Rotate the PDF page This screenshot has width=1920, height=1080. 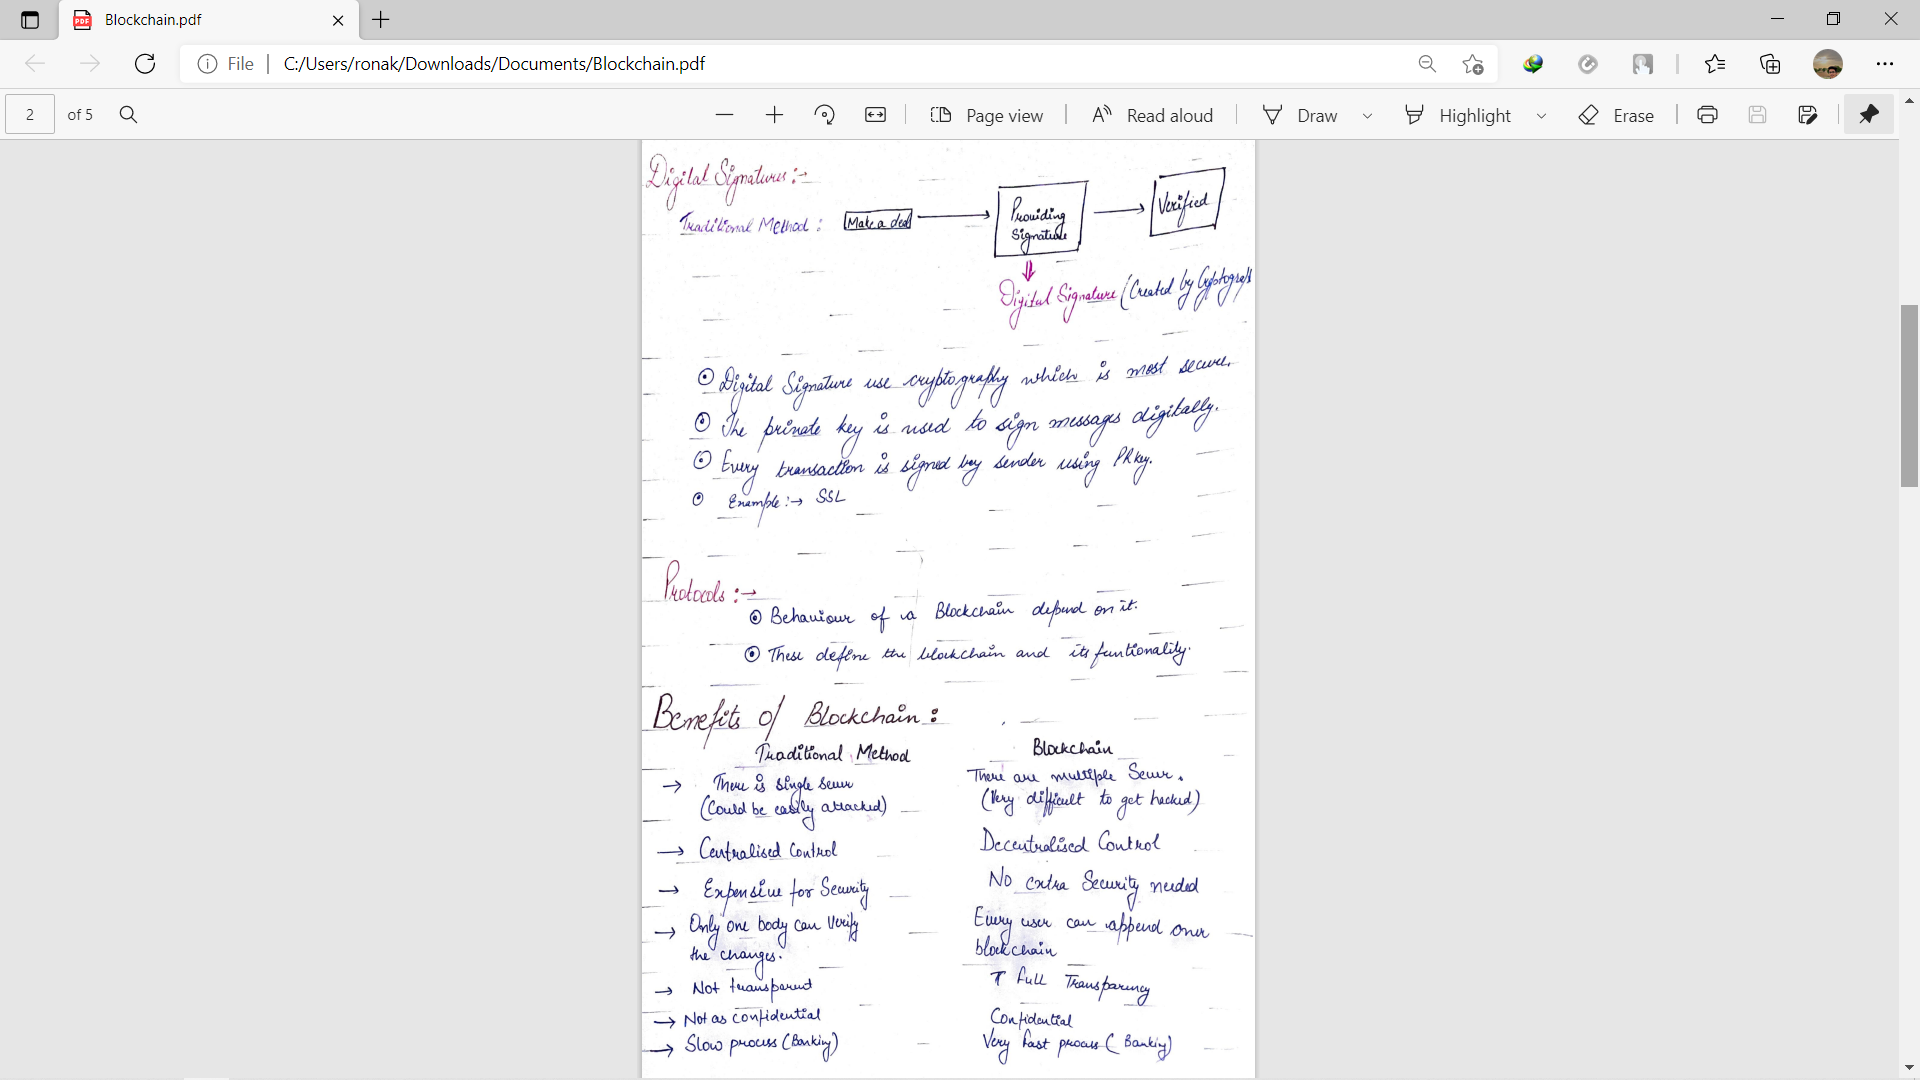[825, 115]
